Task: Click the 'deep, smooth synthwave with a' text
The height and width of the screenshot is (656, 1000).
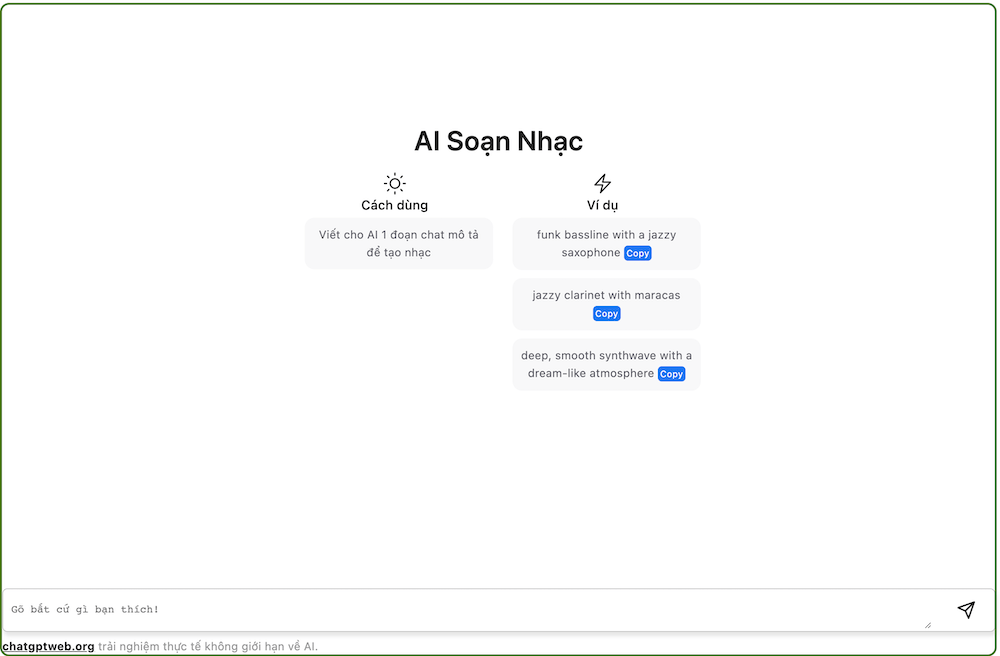Action: coord(606,355)
